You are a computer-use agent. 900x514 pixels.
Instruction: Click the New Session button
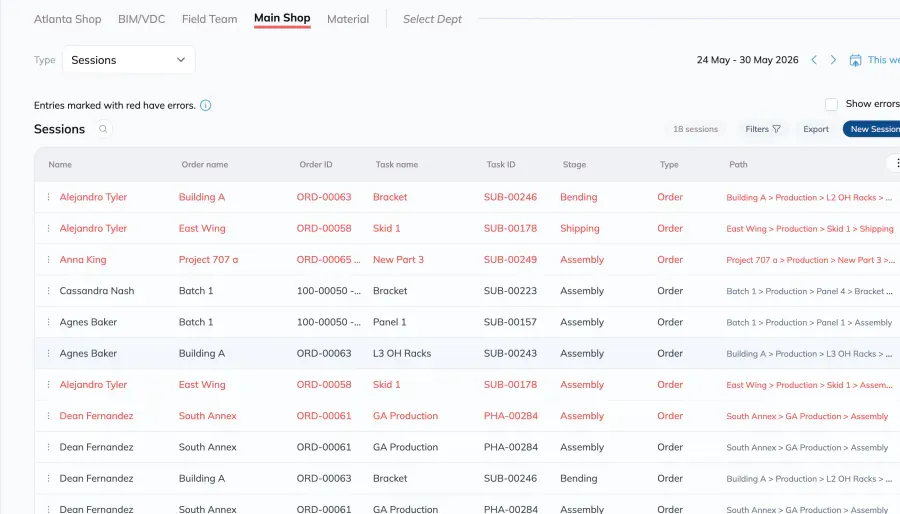coord(871,129)
